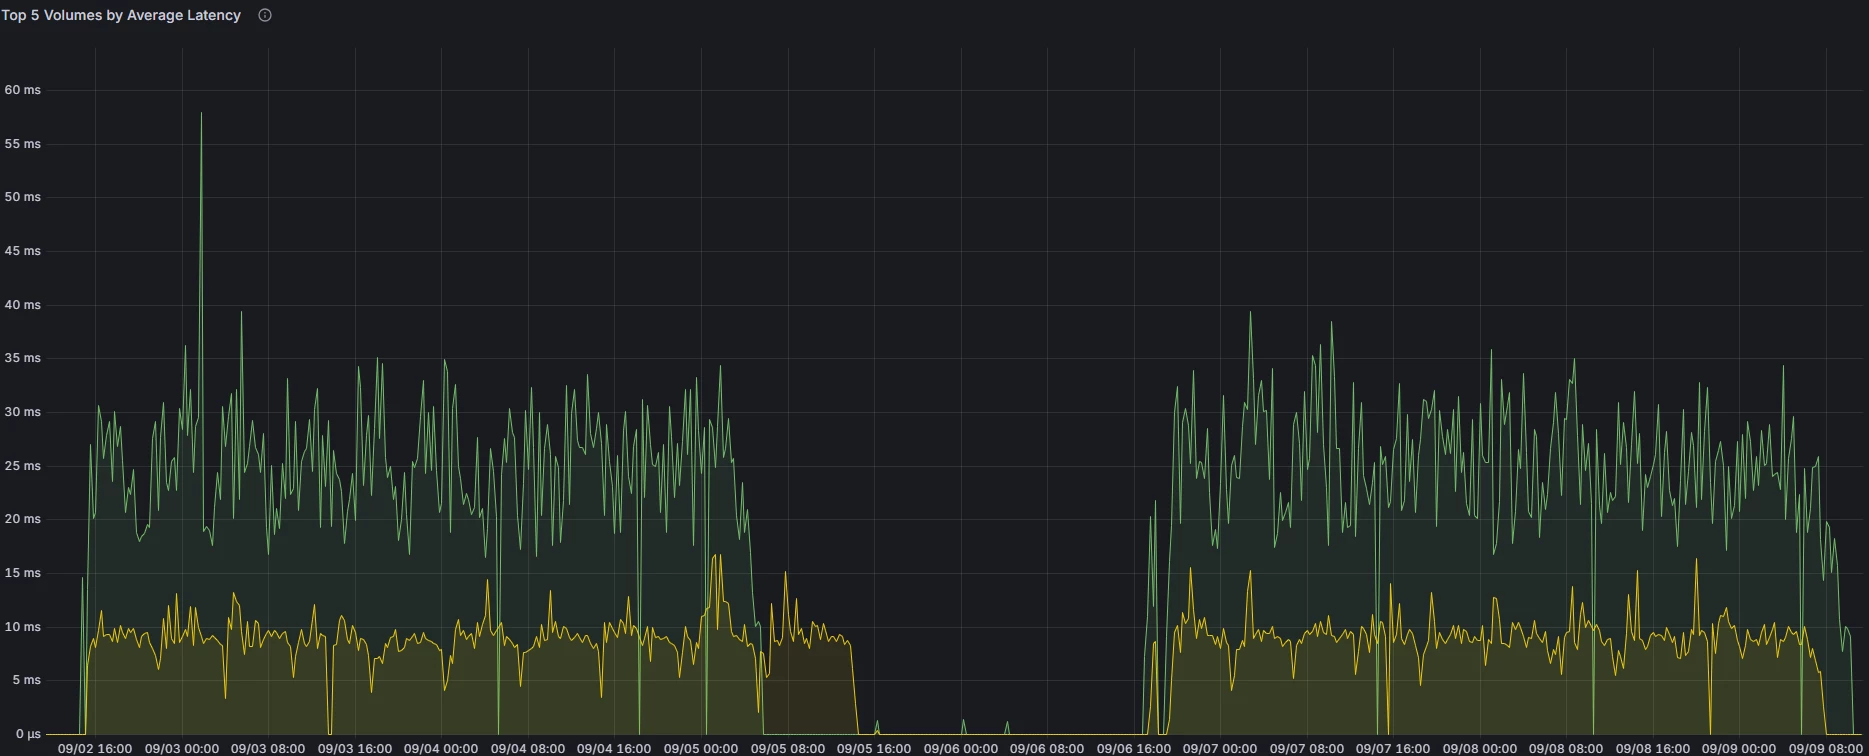Select the "09/07 00:00" time axis label
1869x756 pixels.
(1220, 748)
